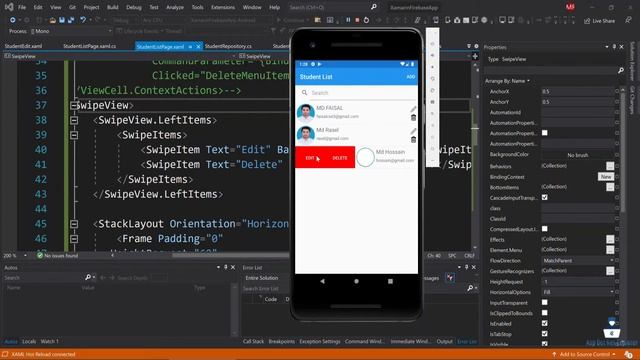
Task: Undo the last action
Action: (83, 20)
